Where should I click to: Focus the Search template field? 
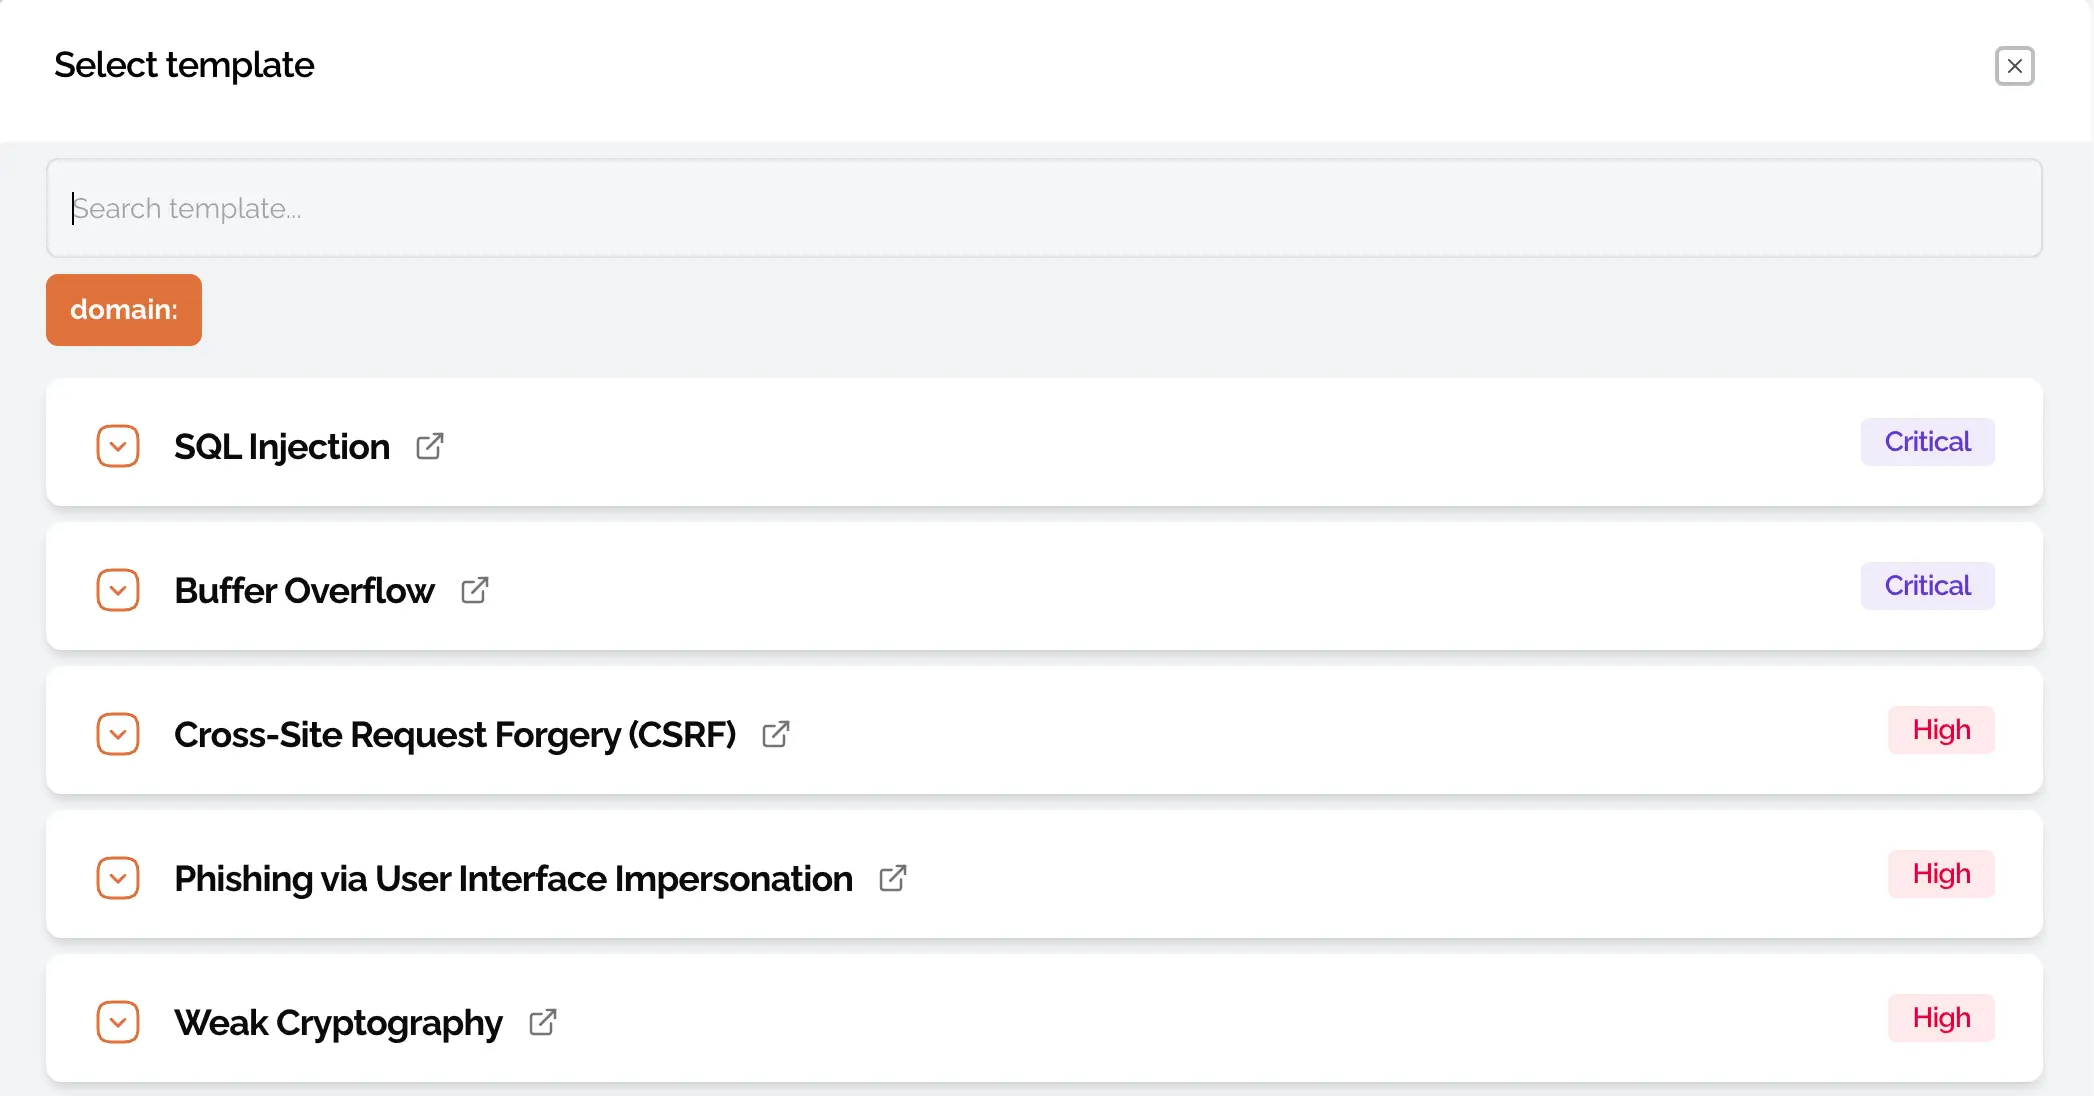1044,208
